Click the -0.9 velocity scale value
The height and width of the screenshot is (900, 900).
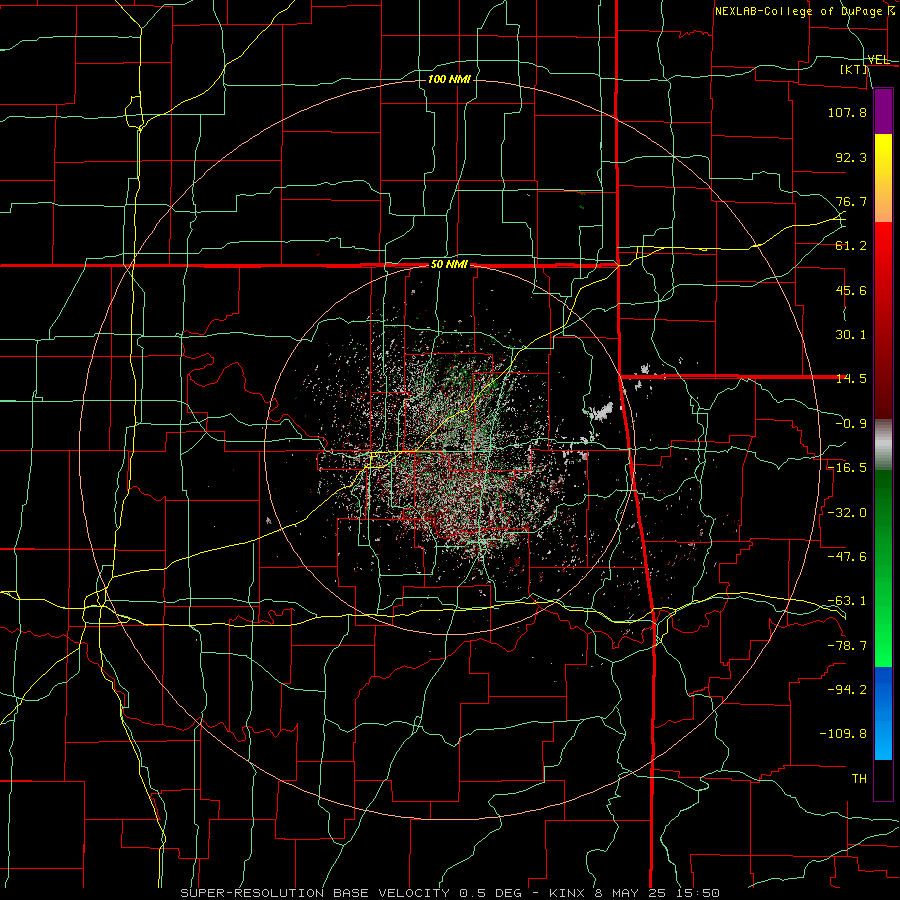click(851, 424)
